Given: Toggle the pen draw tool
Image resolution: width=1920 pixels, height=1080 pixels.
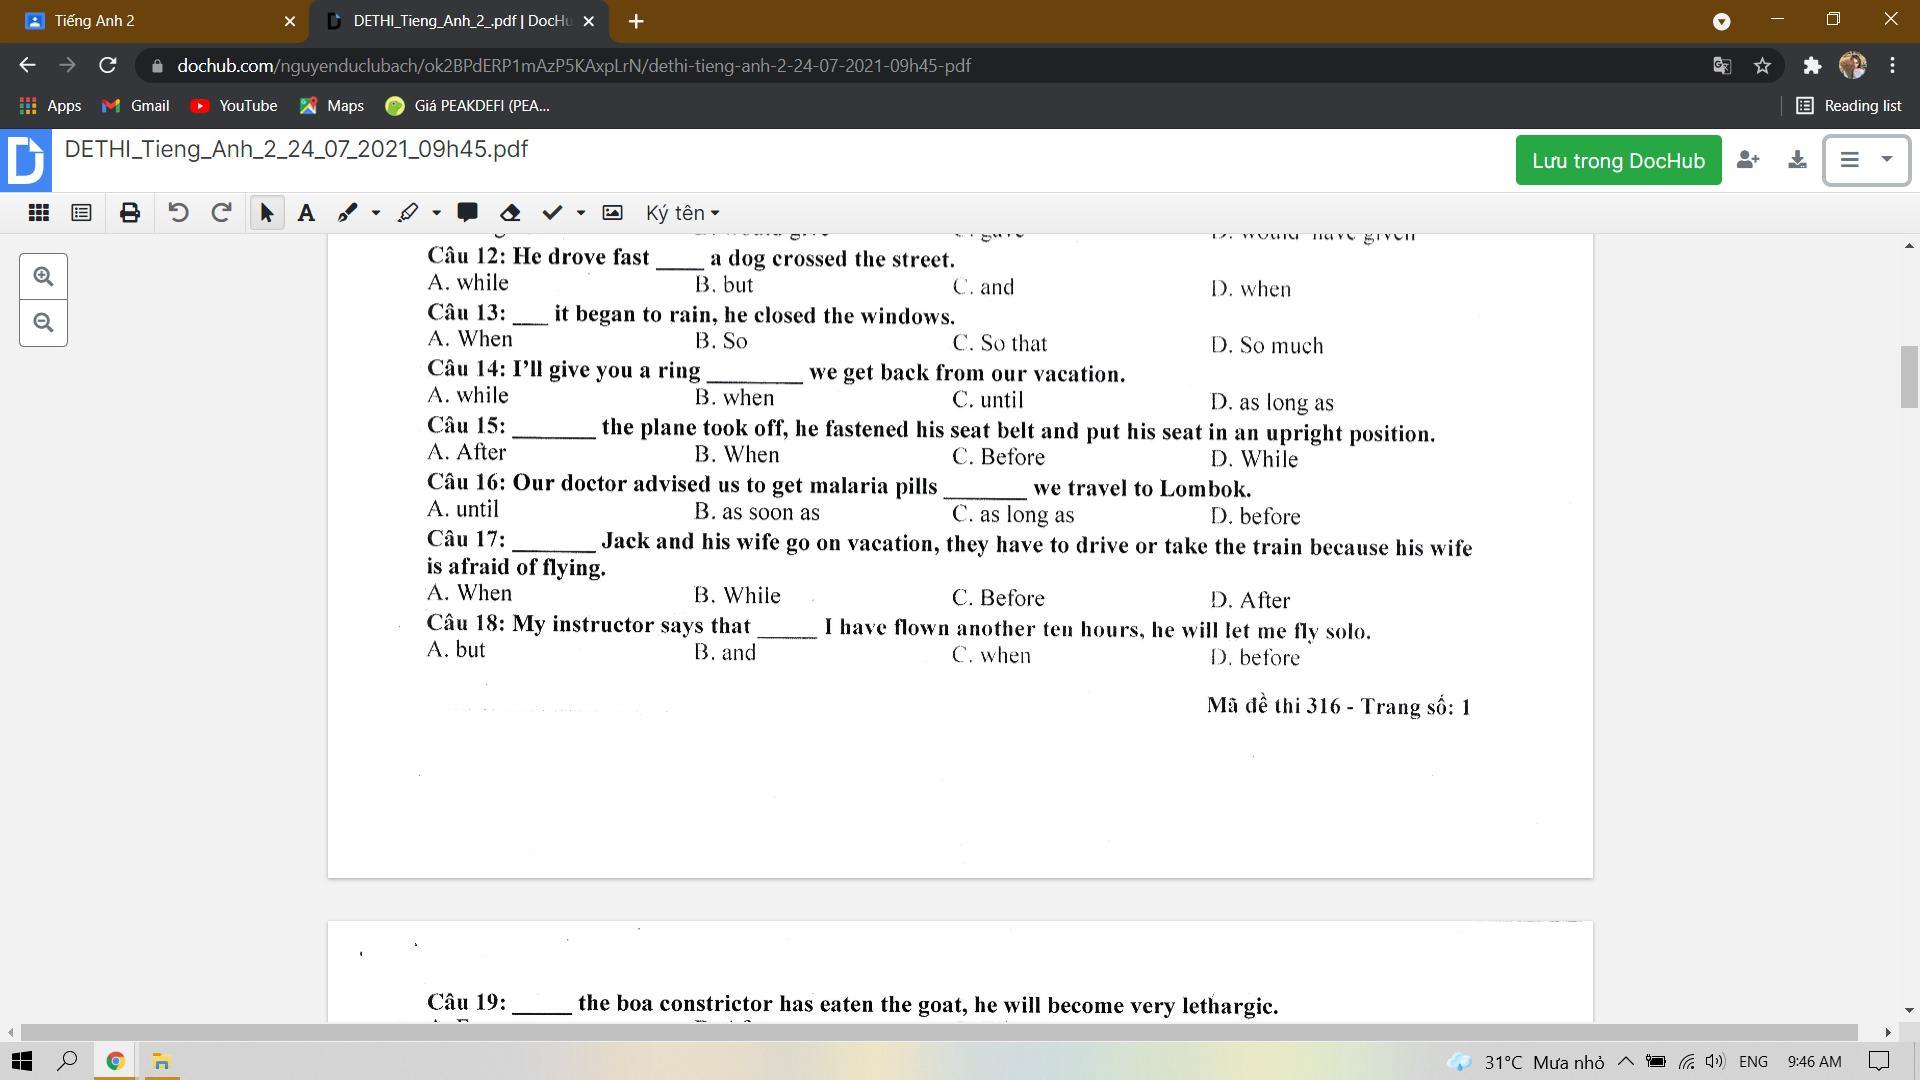Looking at the screenshot, I should (x=347, y=213).
